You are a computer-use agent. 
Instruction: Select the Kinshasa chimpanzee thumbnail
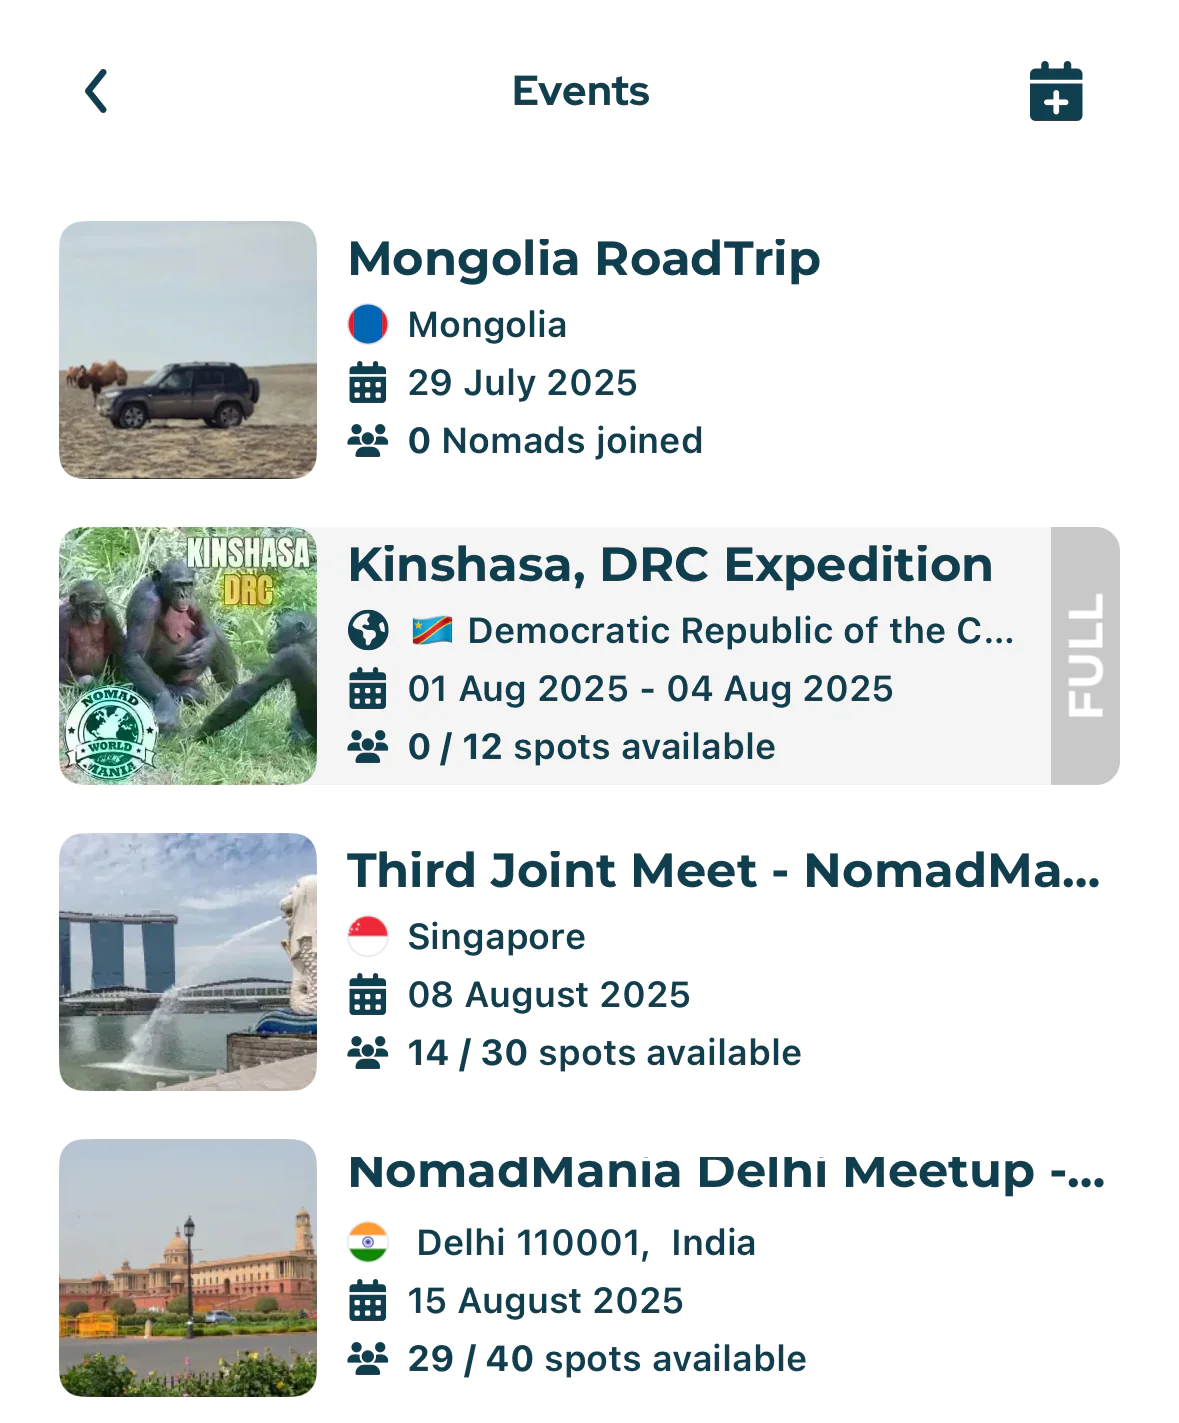188,656
